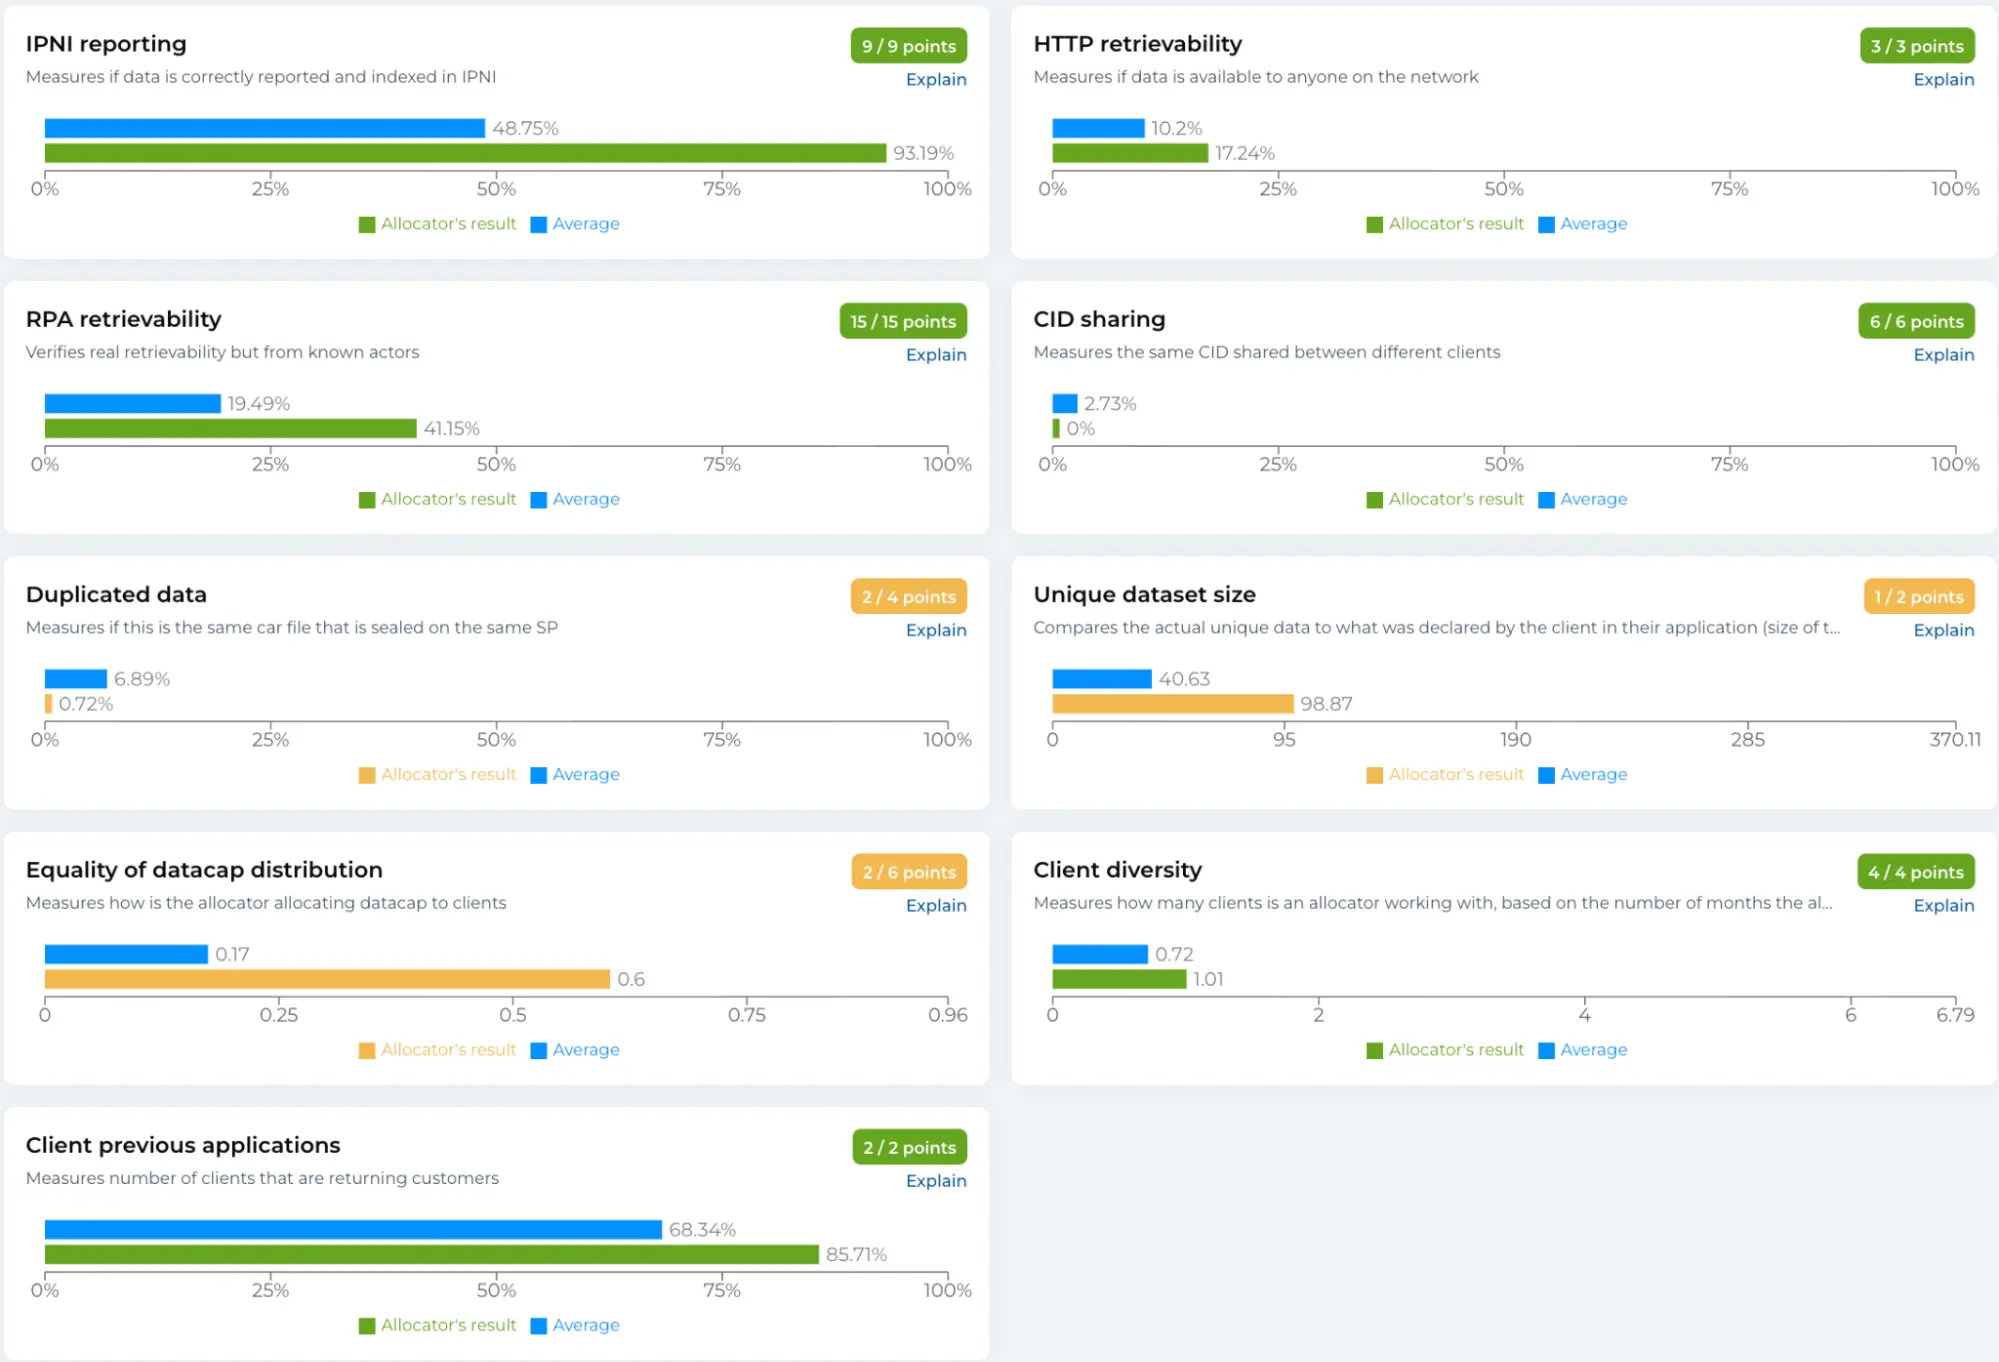Expand the Explain section for Client previous applications

click(x=935, y=1181)
